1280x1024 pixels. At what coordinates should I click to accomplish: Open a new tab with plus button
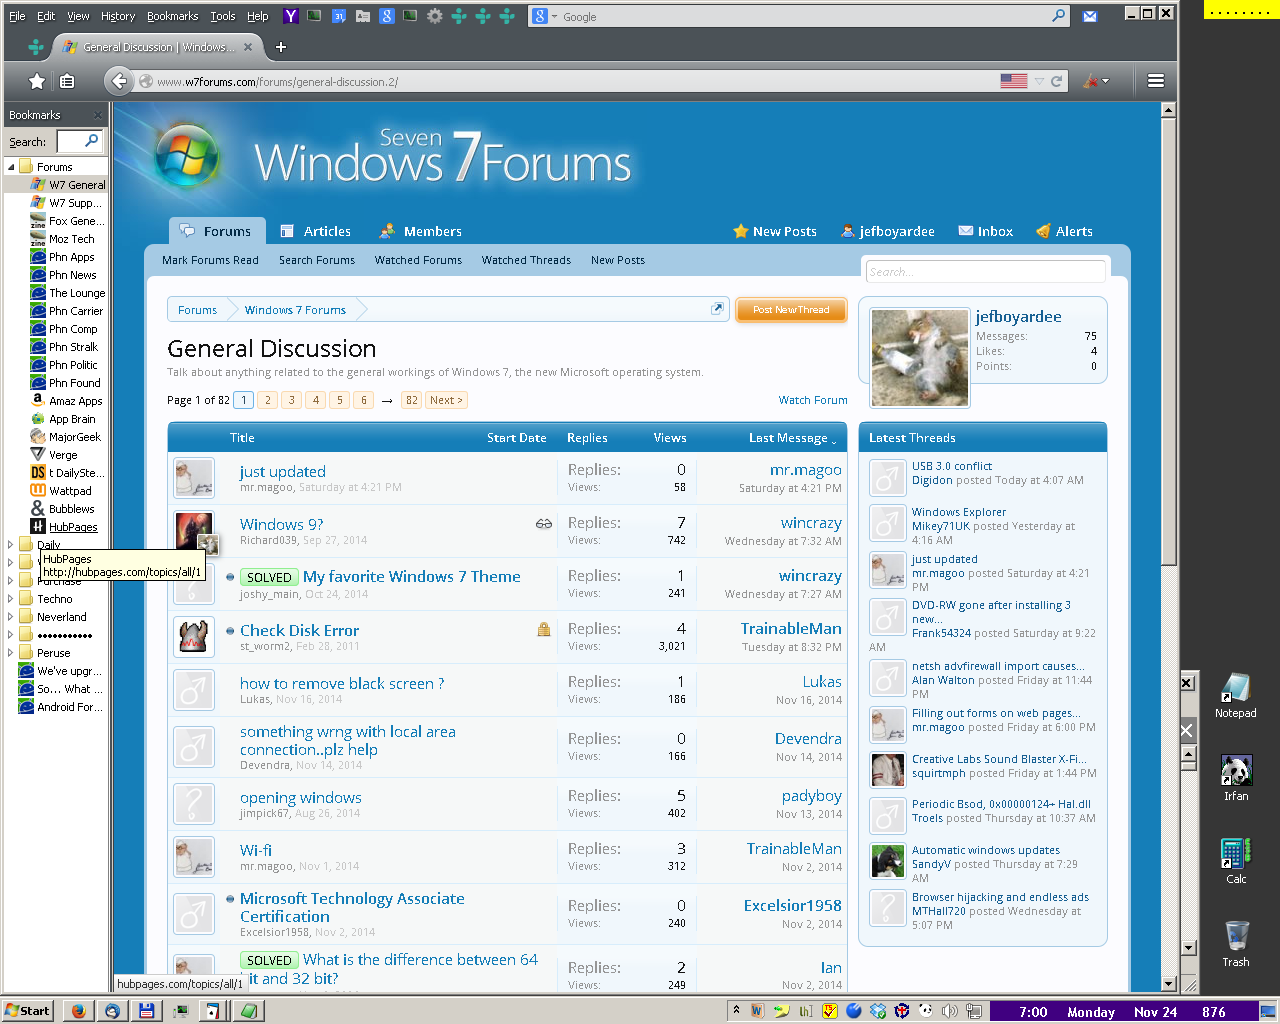[x=281, y=47]
